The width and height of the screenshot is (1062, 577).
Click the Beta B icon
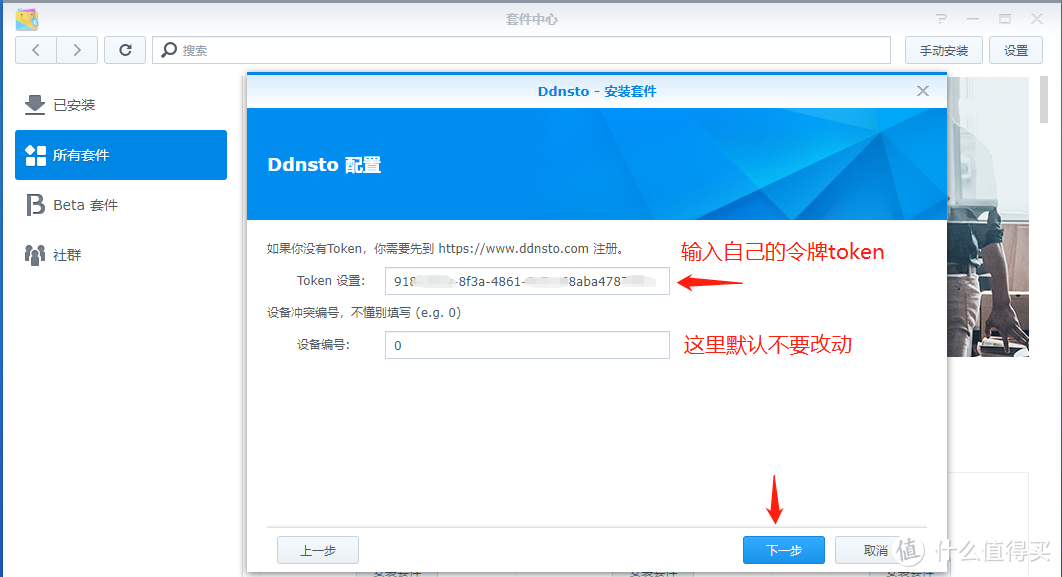[35, 205]
